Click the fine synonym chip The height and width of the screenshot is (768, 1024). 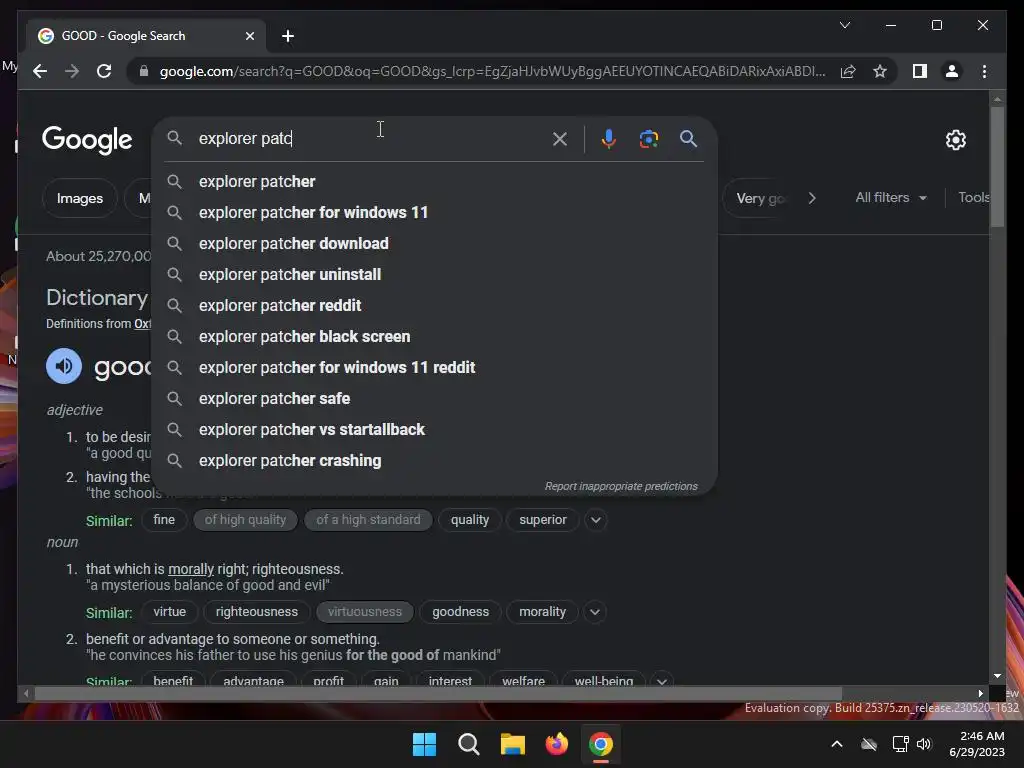(x=164, y=520)
